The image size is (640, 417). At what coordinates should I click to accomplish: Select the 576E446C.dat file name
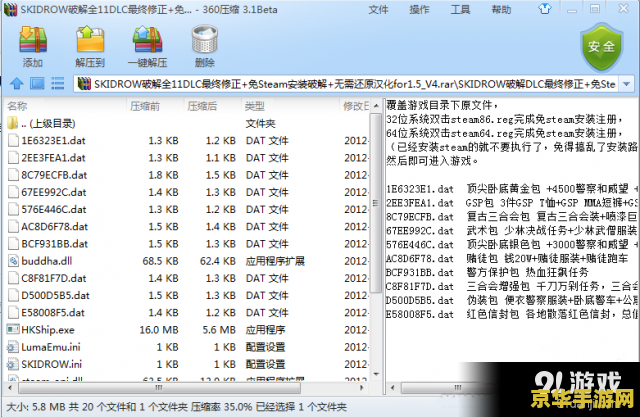54,209
